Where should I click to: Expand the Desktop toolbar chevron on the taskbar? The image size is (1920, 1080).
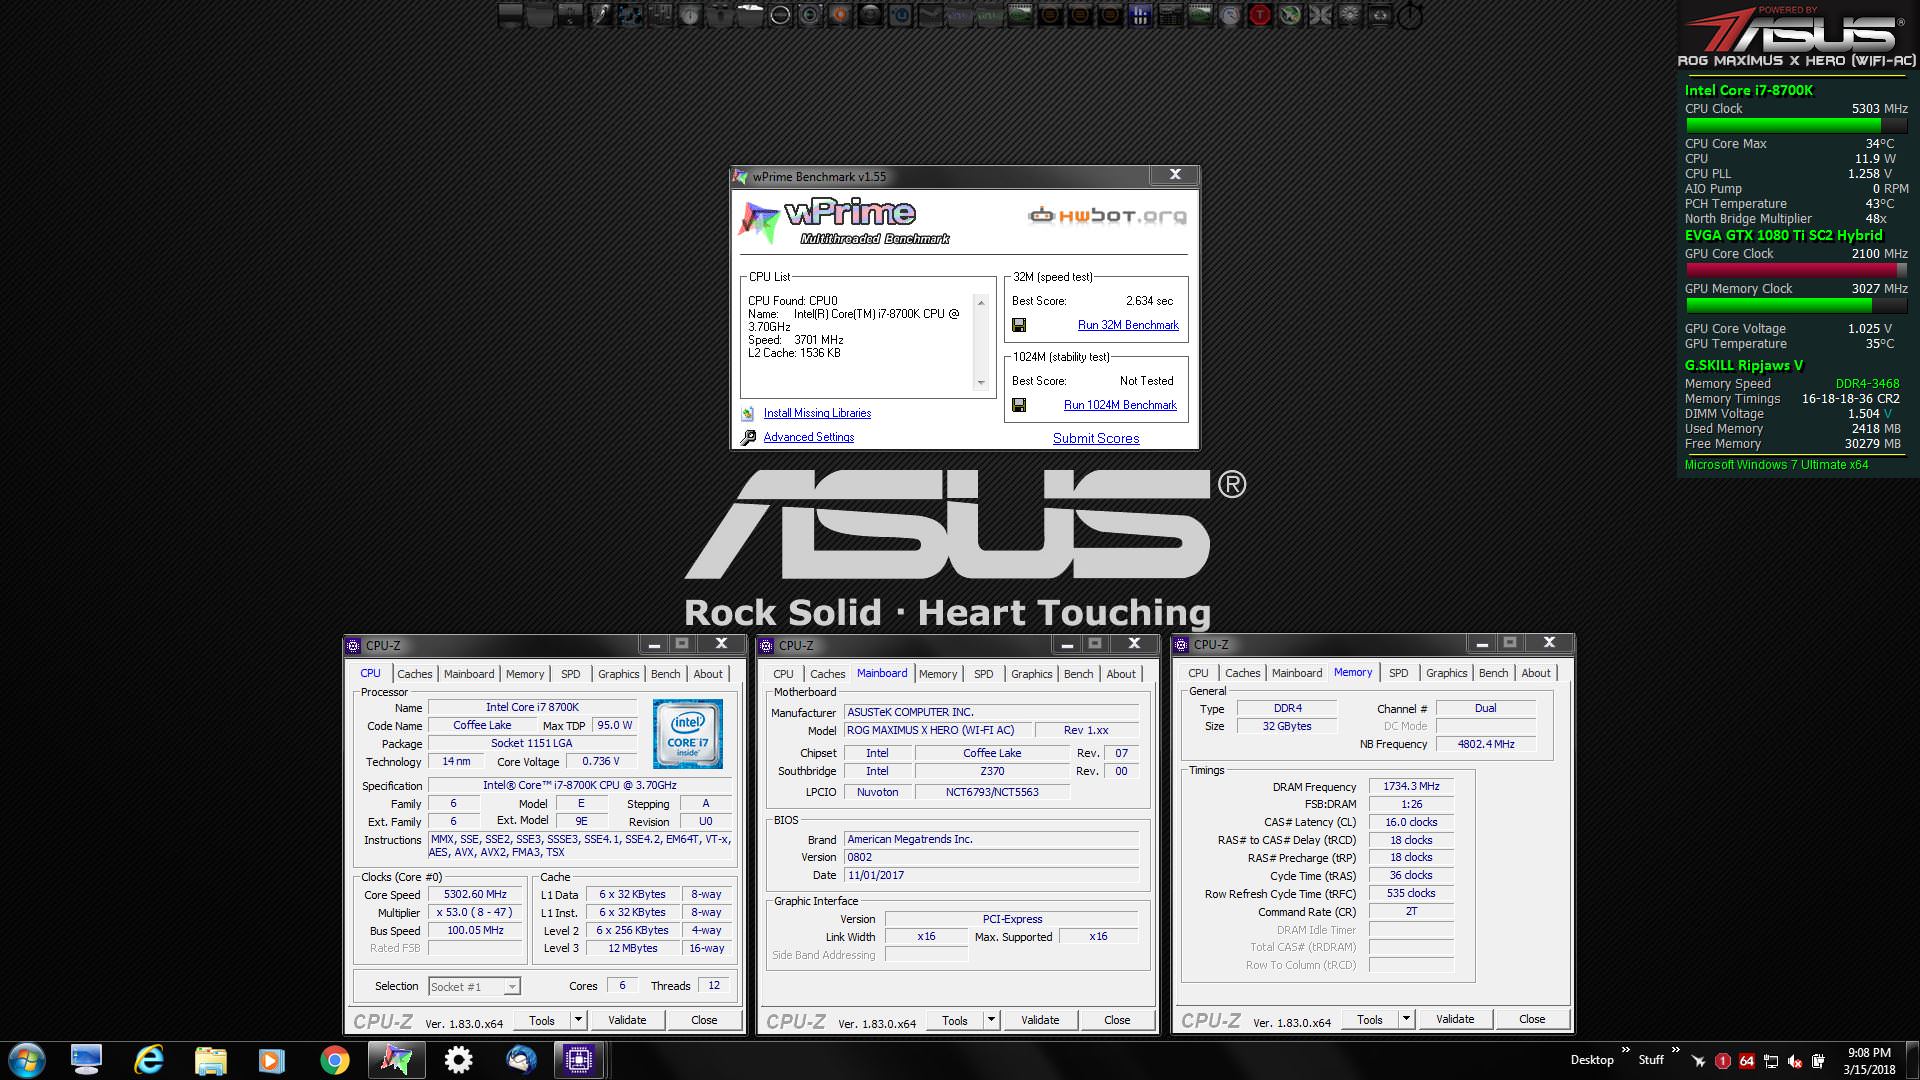click(1625, 1049)
